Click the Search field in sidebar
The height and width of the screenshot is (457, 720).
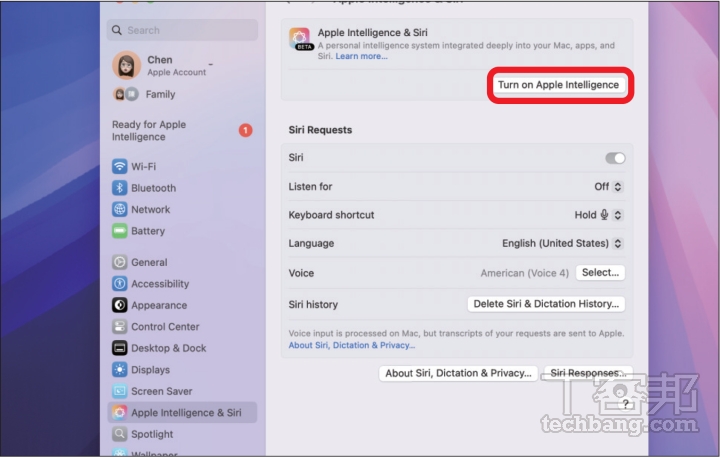click(x=182, y=30)
